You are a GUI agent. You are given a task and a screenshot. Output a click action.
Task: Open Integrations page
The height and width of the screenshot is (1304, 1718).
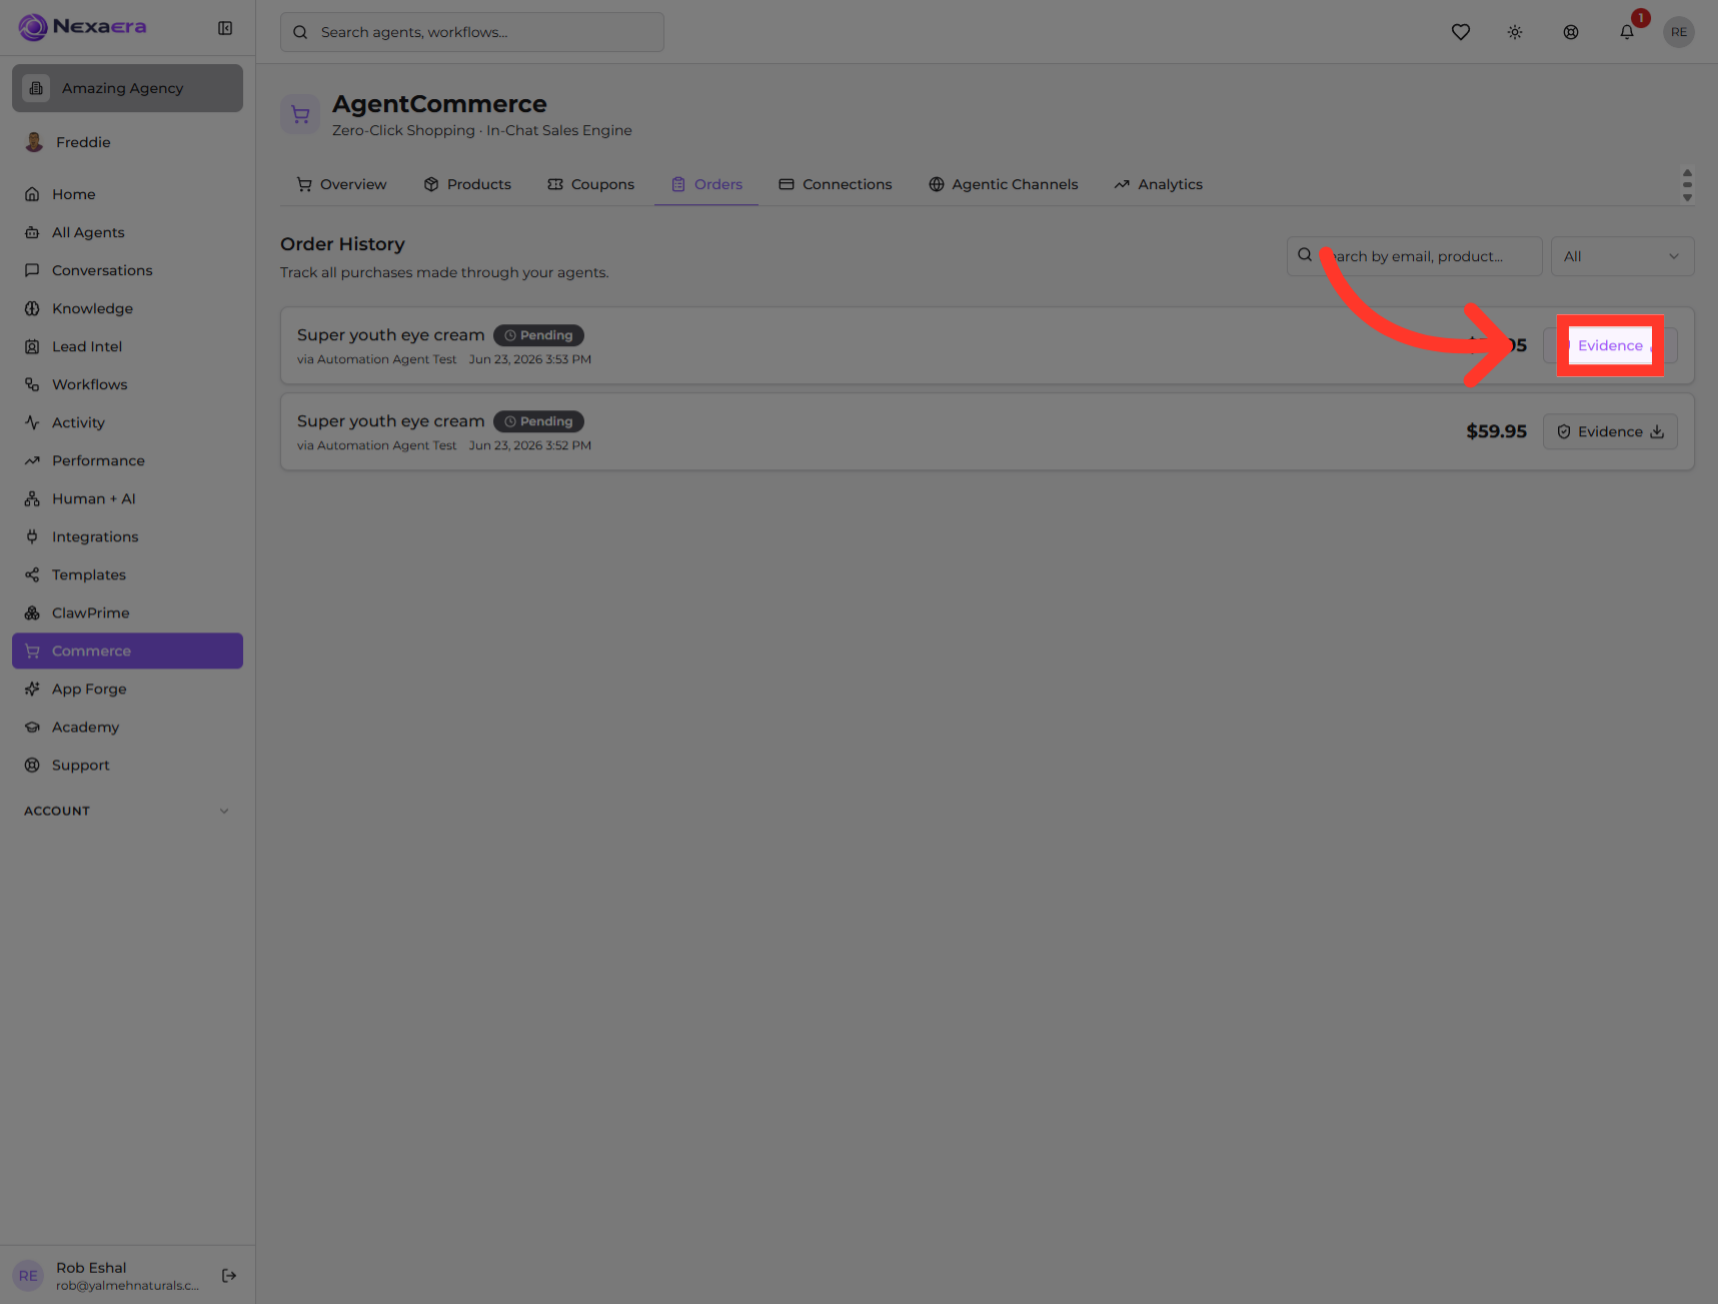[x=127, y=536]
